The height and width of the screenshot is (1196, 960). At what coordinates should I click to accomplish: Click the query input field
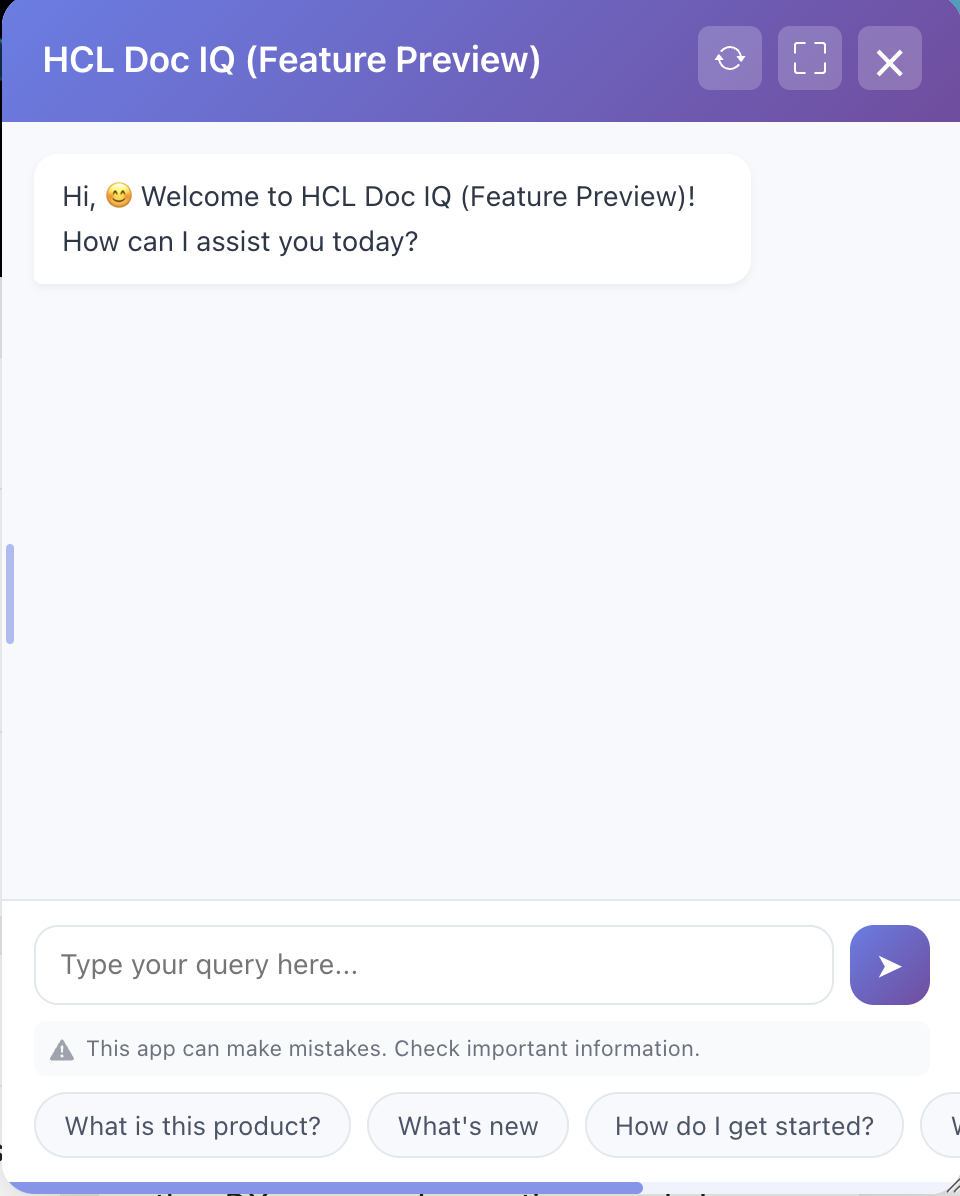[x=434, y=964]
